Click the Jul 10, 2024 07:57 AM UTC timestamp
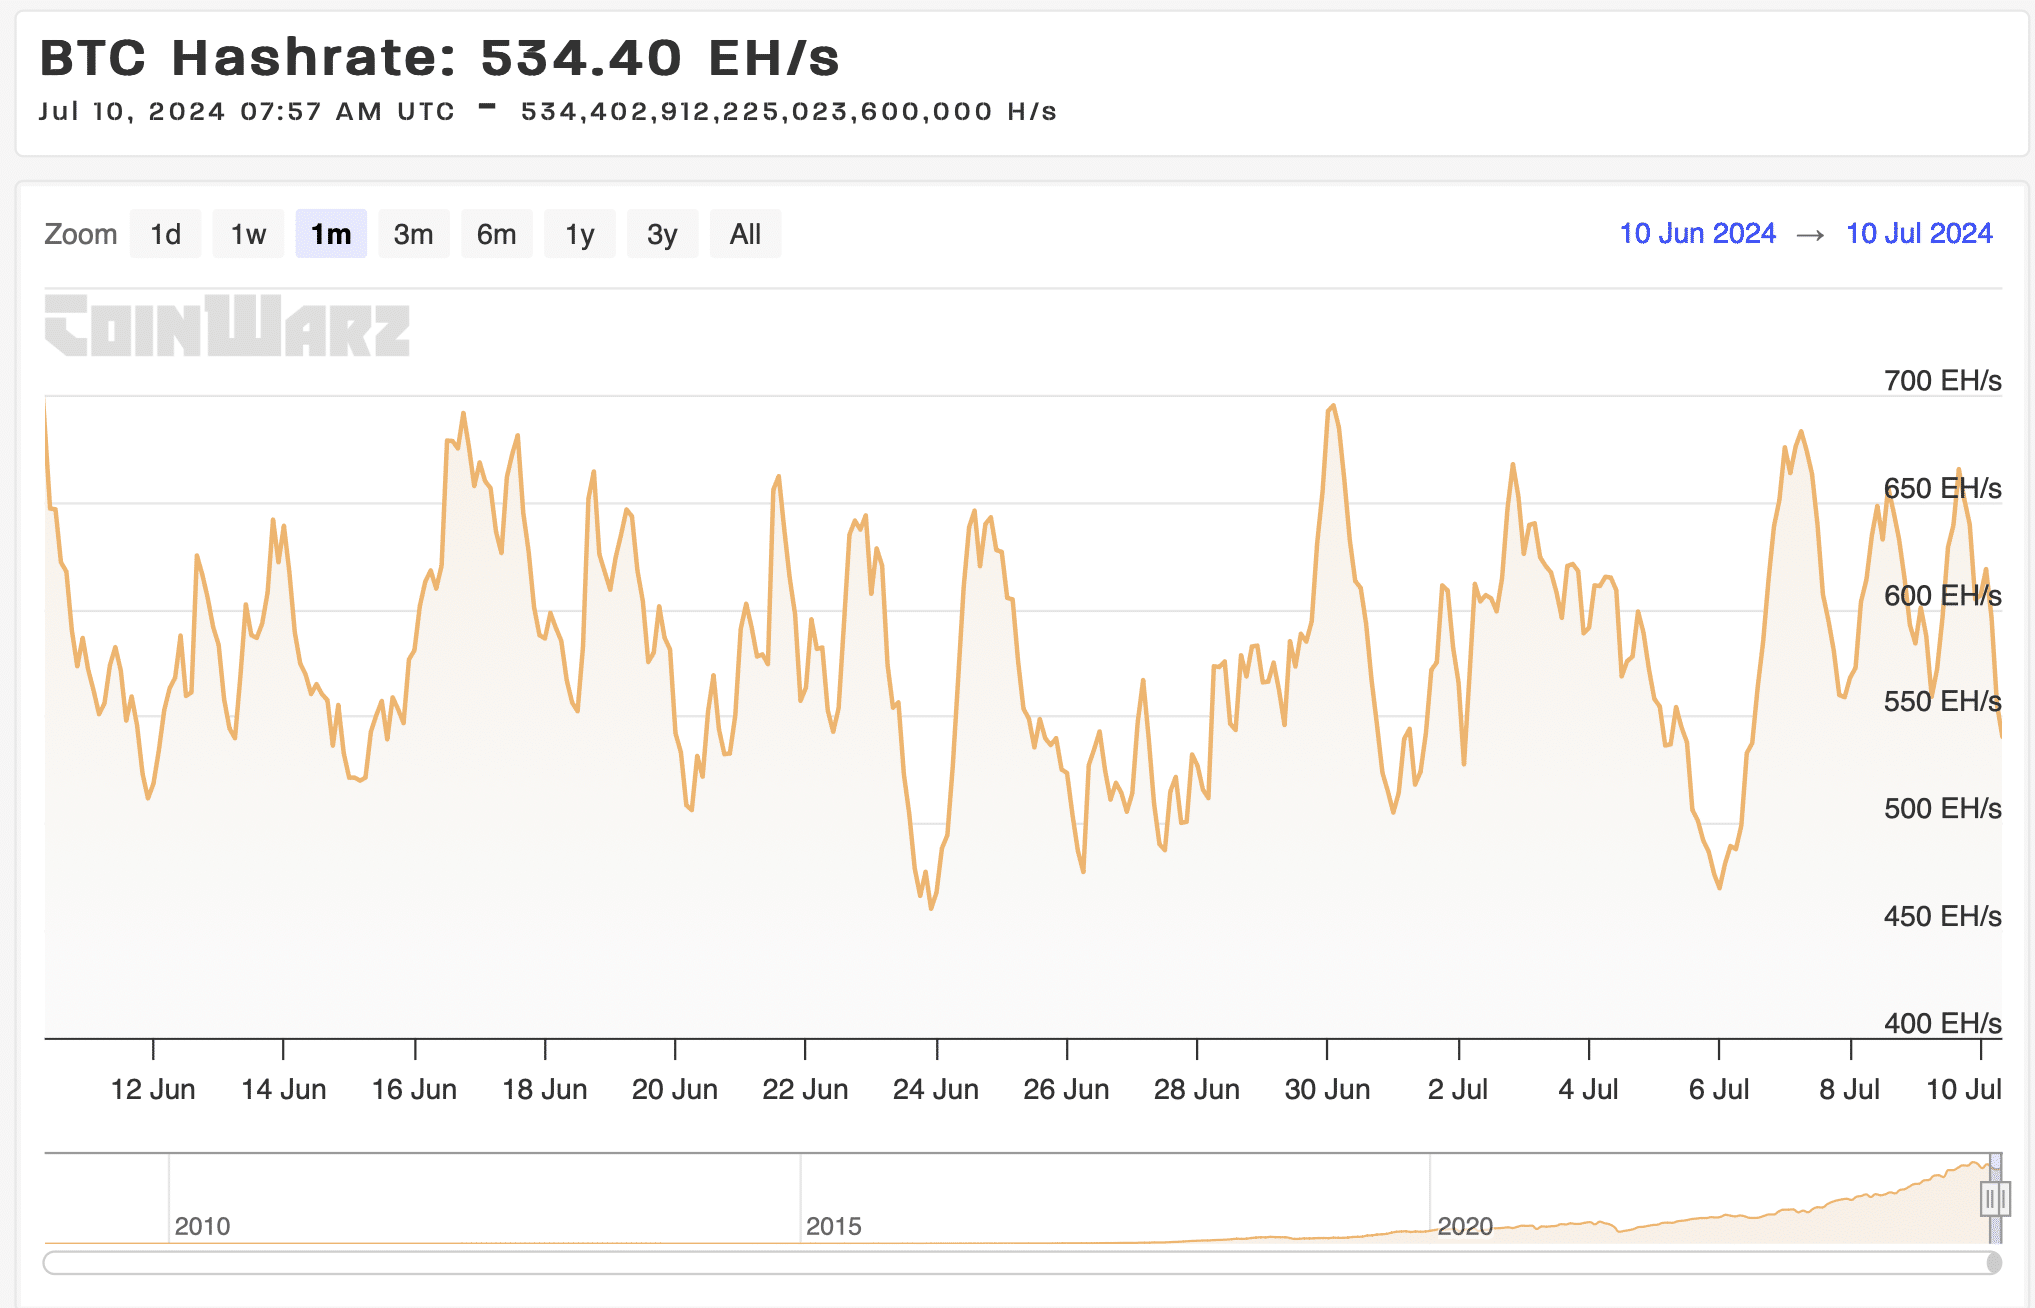 [247, 111]
